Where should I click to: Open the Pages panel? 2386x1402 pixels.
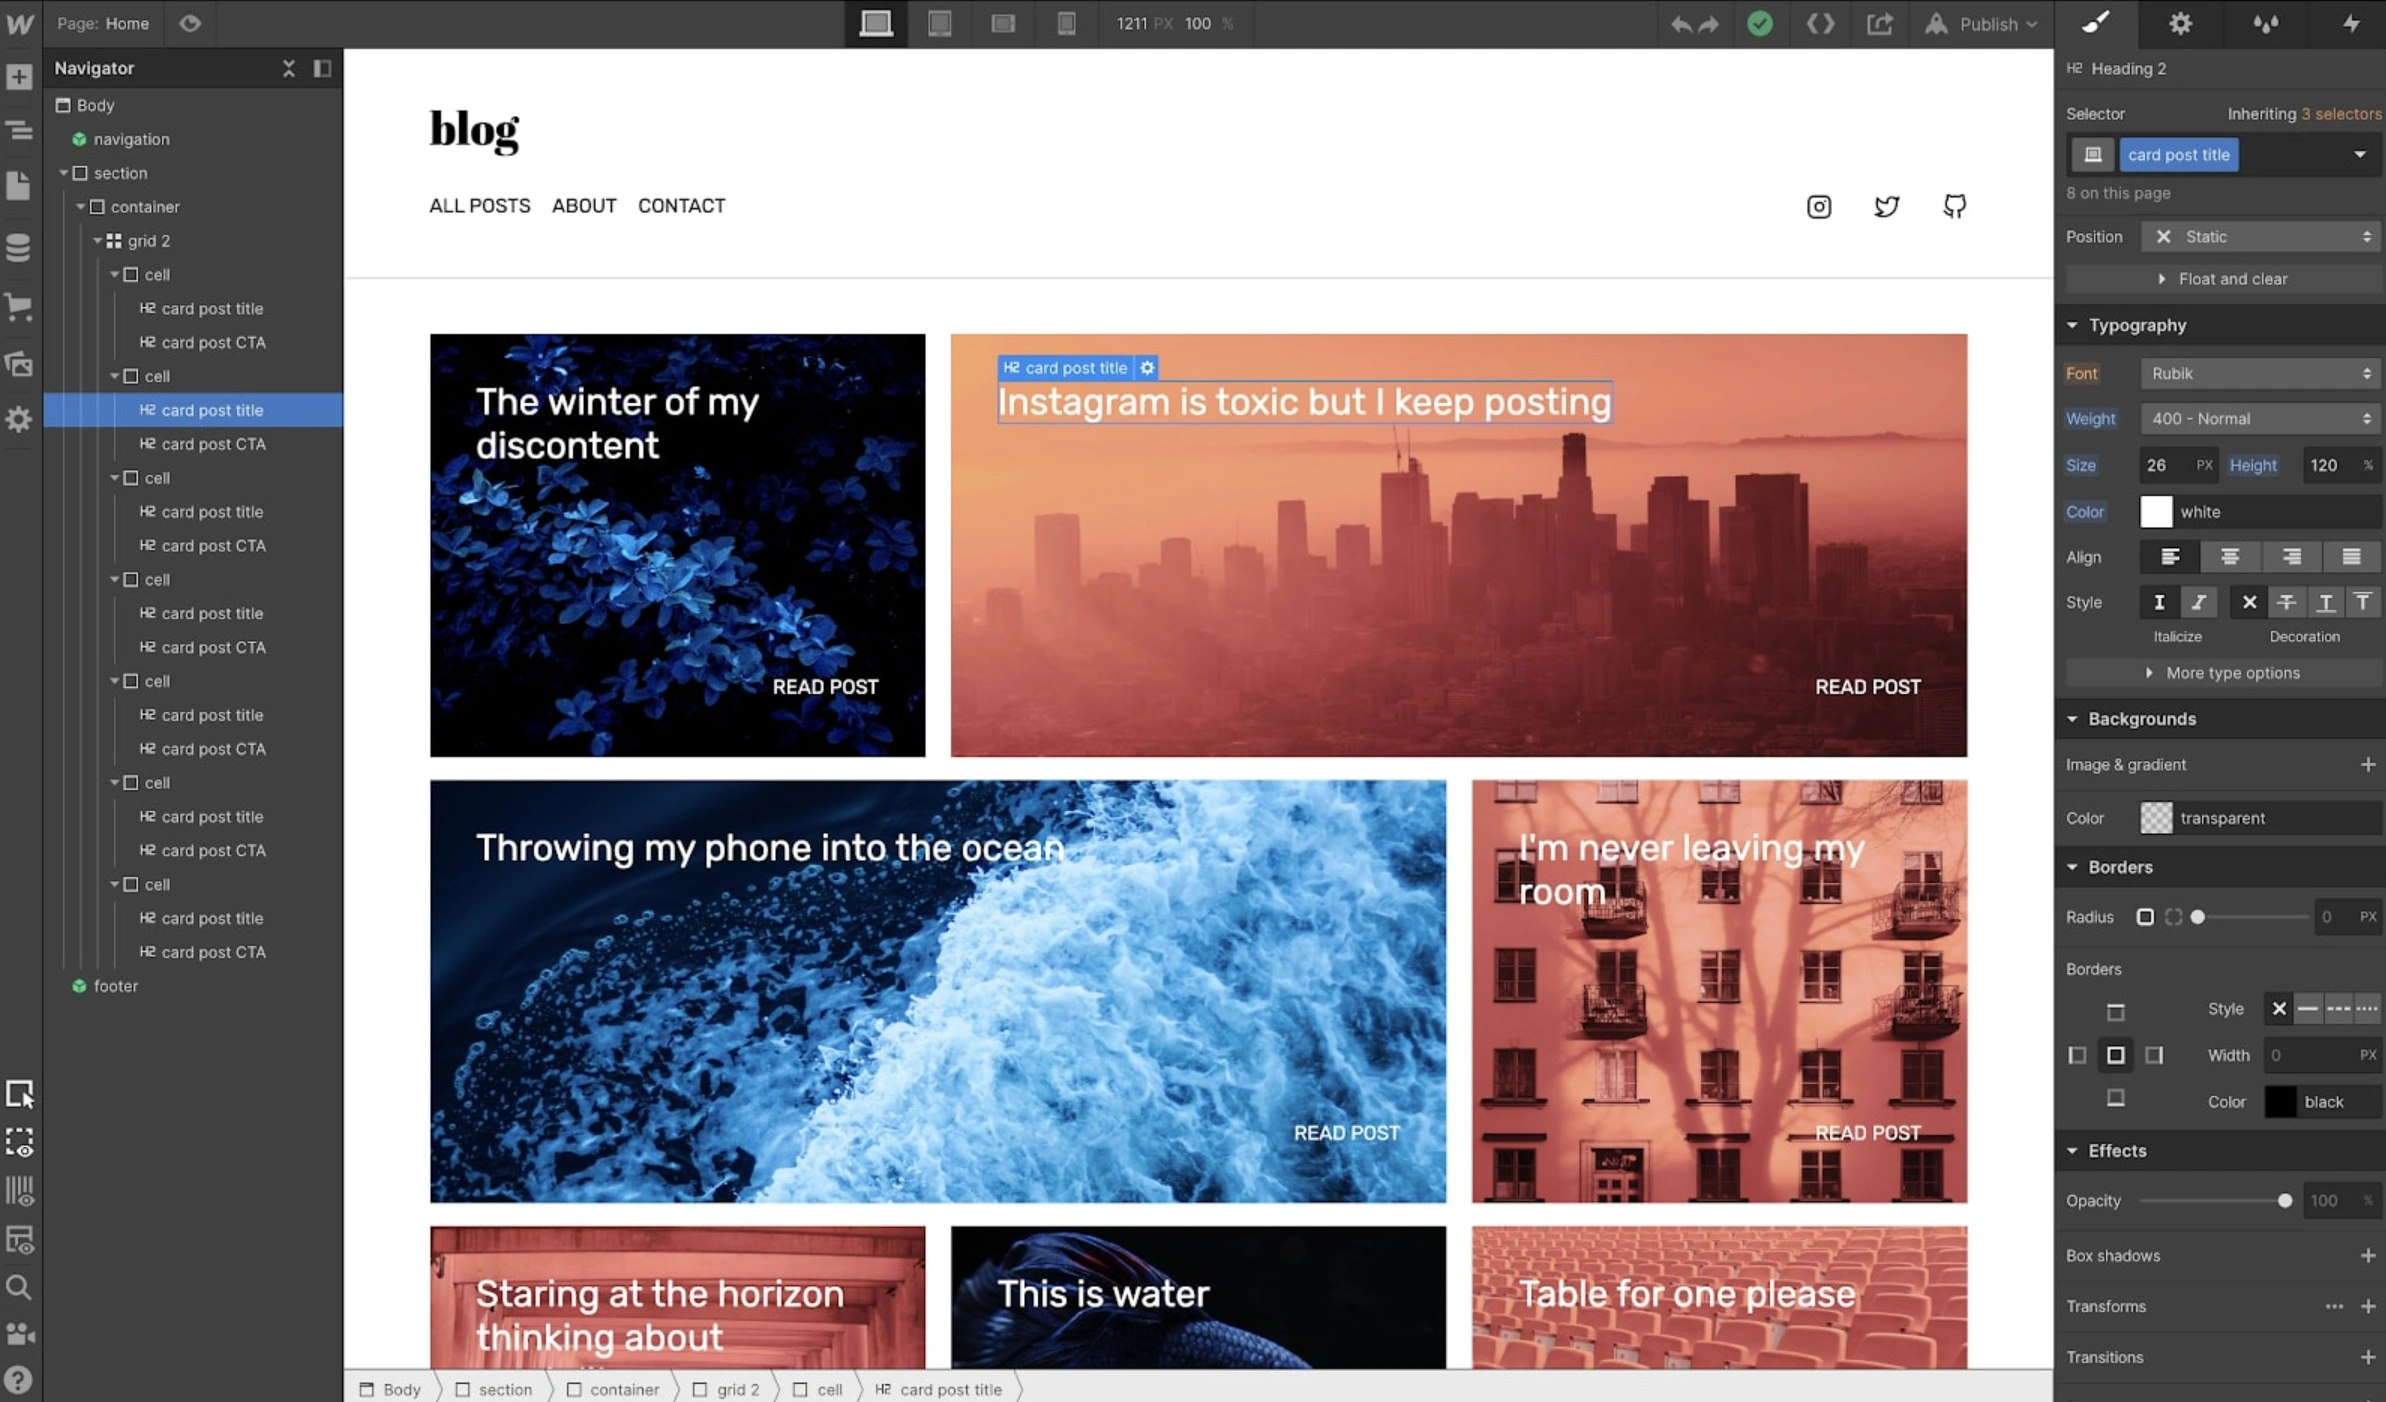(19, 185)
